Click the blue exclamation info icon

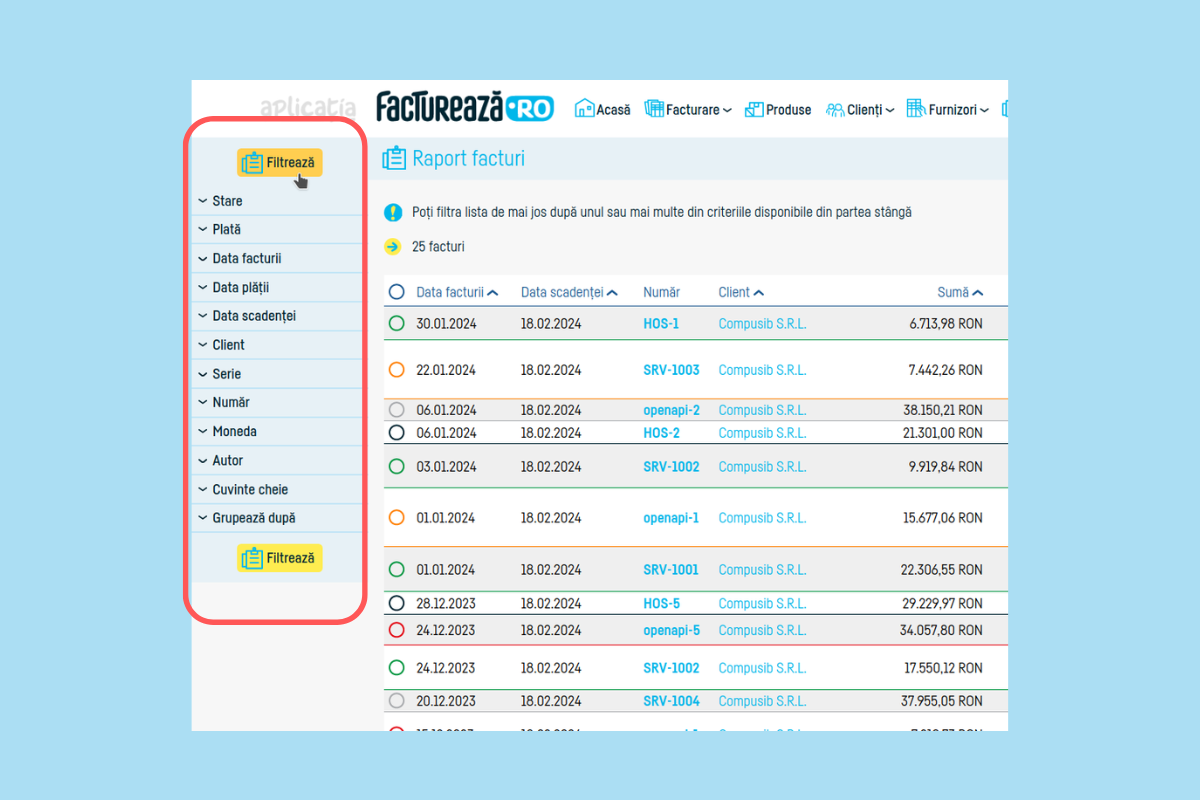(x=393, y=212)
